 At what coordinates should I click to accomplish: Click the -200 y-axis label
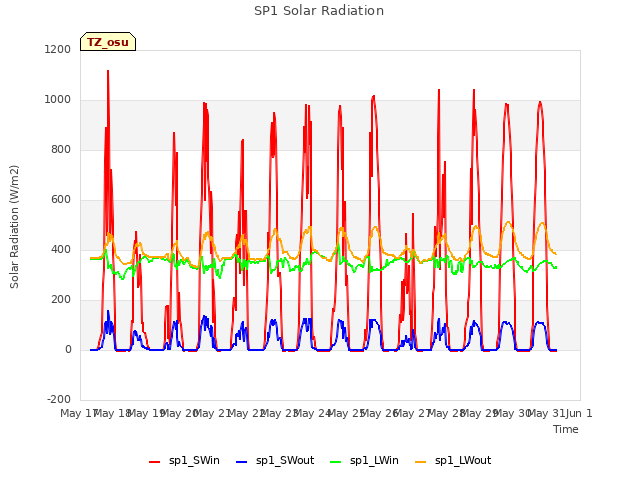[x=59, y=399]
